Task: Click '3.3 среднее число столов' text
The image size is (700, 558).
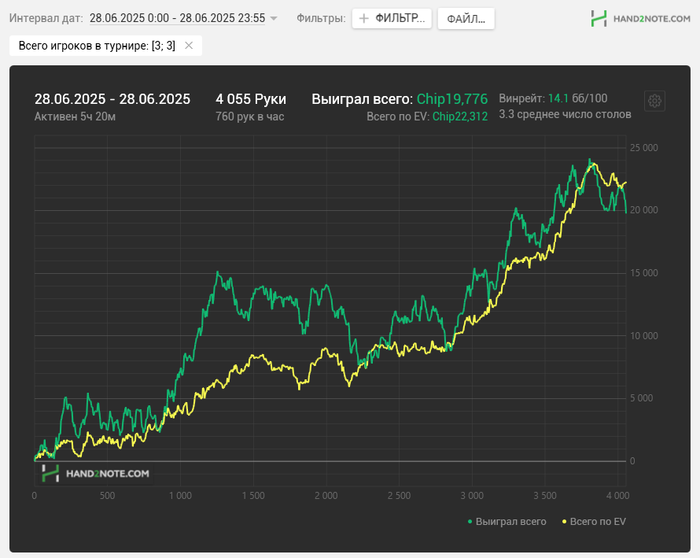Action: tap(565, 114)
